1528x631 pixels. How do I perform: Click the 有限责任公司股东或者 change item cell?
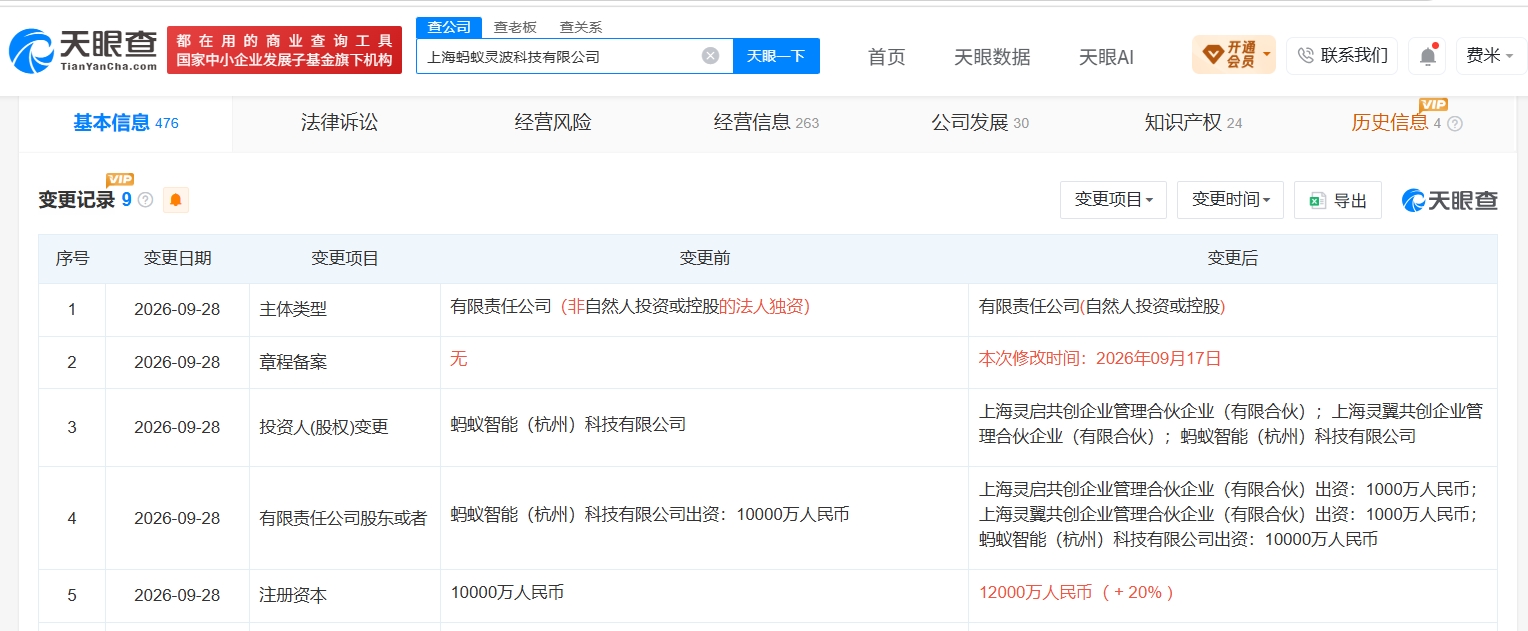tap(345, 518)
